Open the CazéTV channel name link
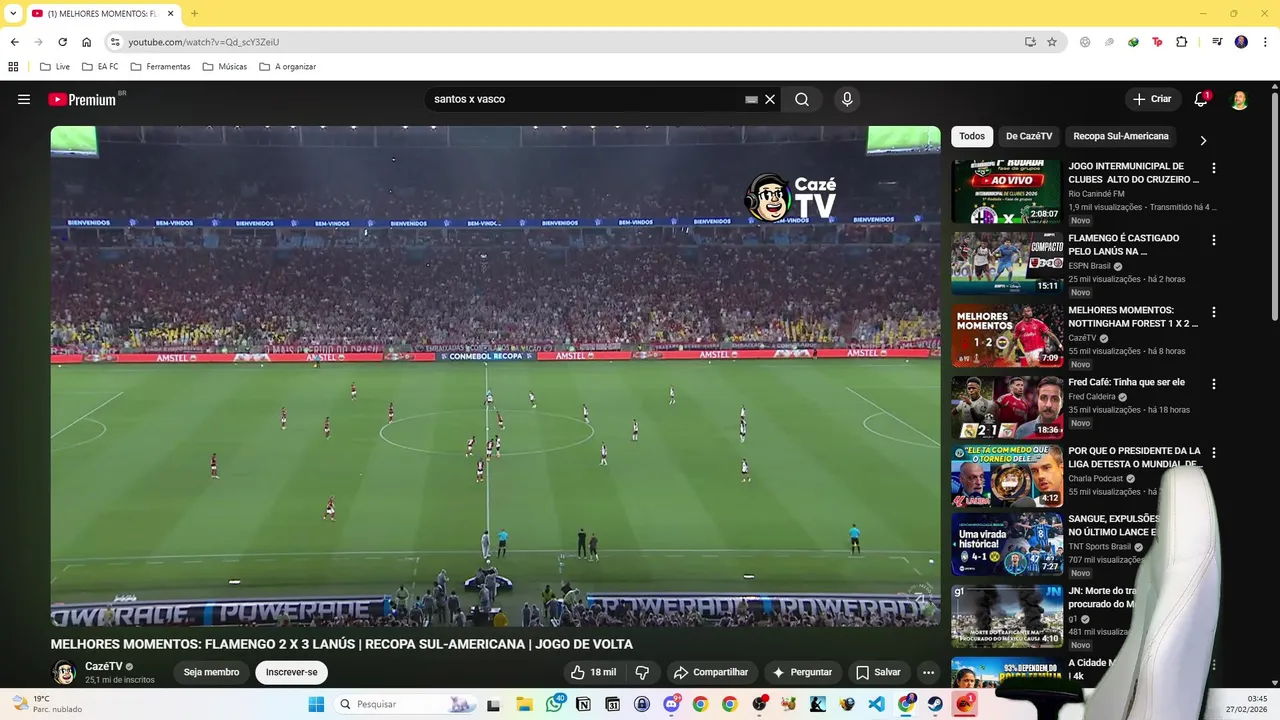 (x=104, y=666)
